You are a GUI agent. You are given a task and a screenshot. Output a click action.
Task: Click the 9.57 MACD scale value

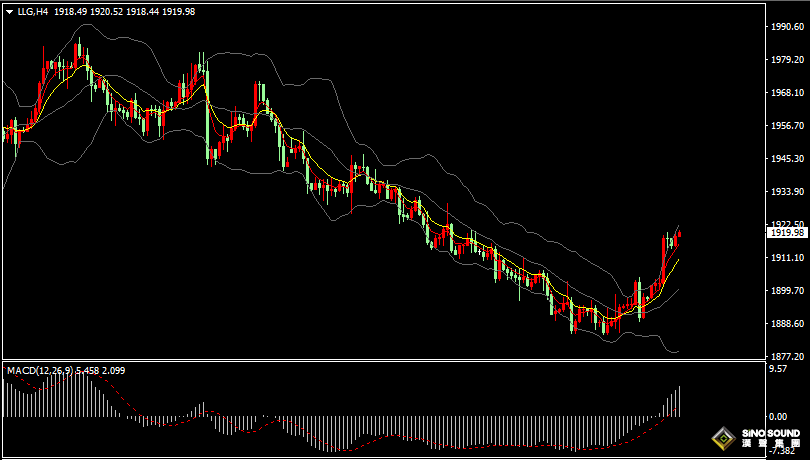point(776,369)
